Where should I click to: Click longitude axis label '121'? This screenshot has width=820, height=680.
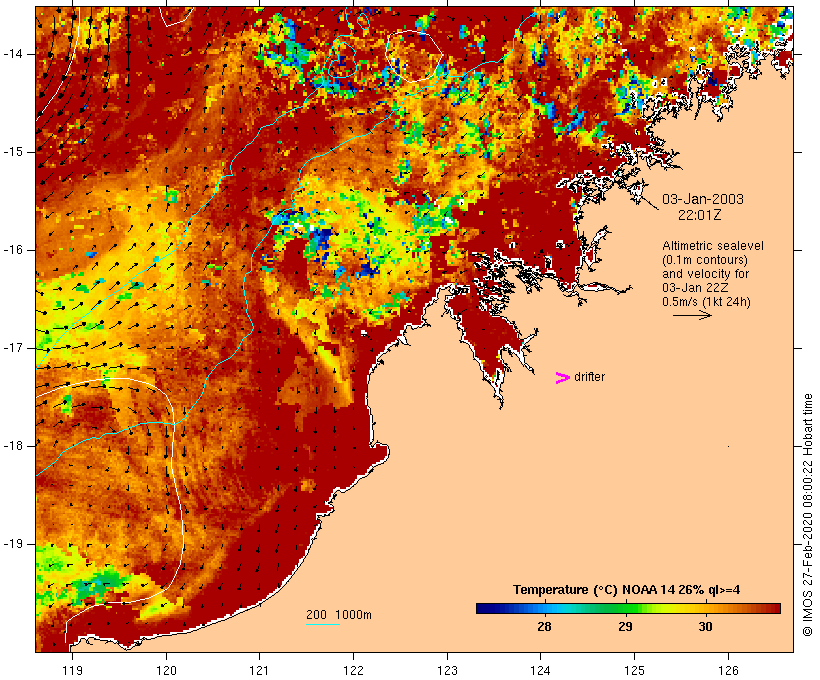coord(259,670)
